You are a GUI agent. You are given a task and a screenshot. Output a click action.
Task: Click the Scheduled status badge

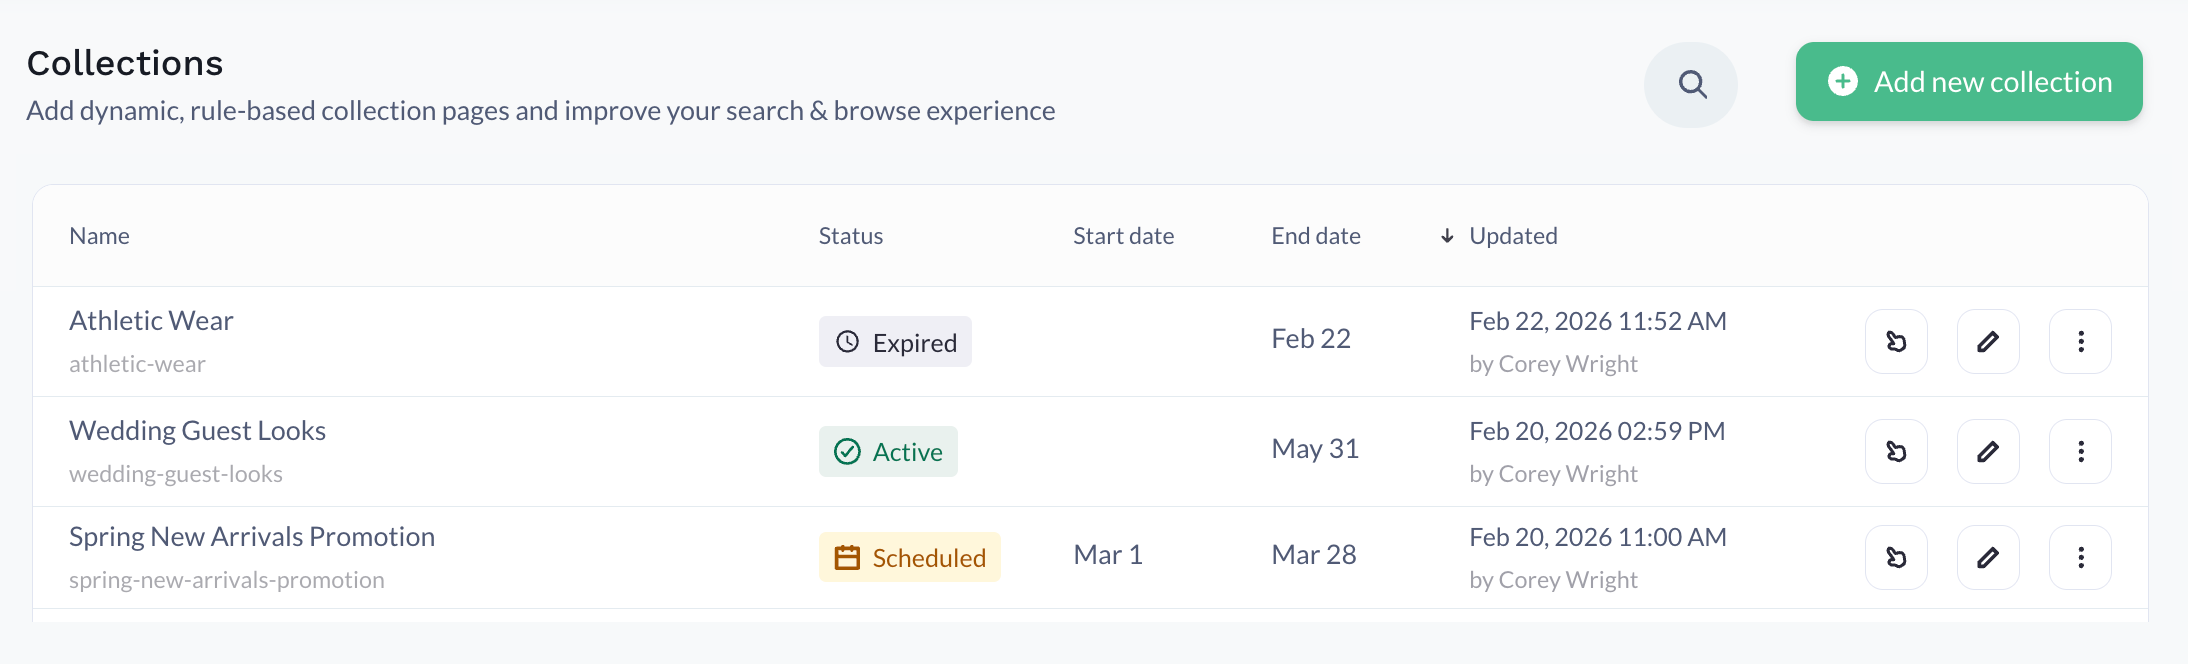tap(909, 558)
